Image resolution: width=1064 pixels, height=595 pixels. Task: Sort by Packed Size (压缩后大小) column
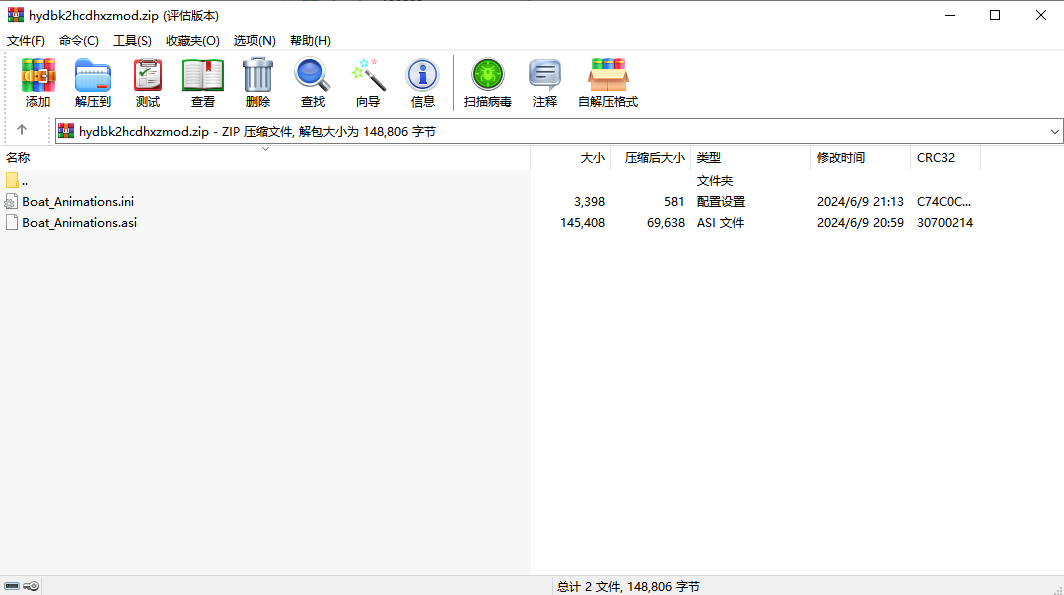pyautogui.click(x=651, y=157)
